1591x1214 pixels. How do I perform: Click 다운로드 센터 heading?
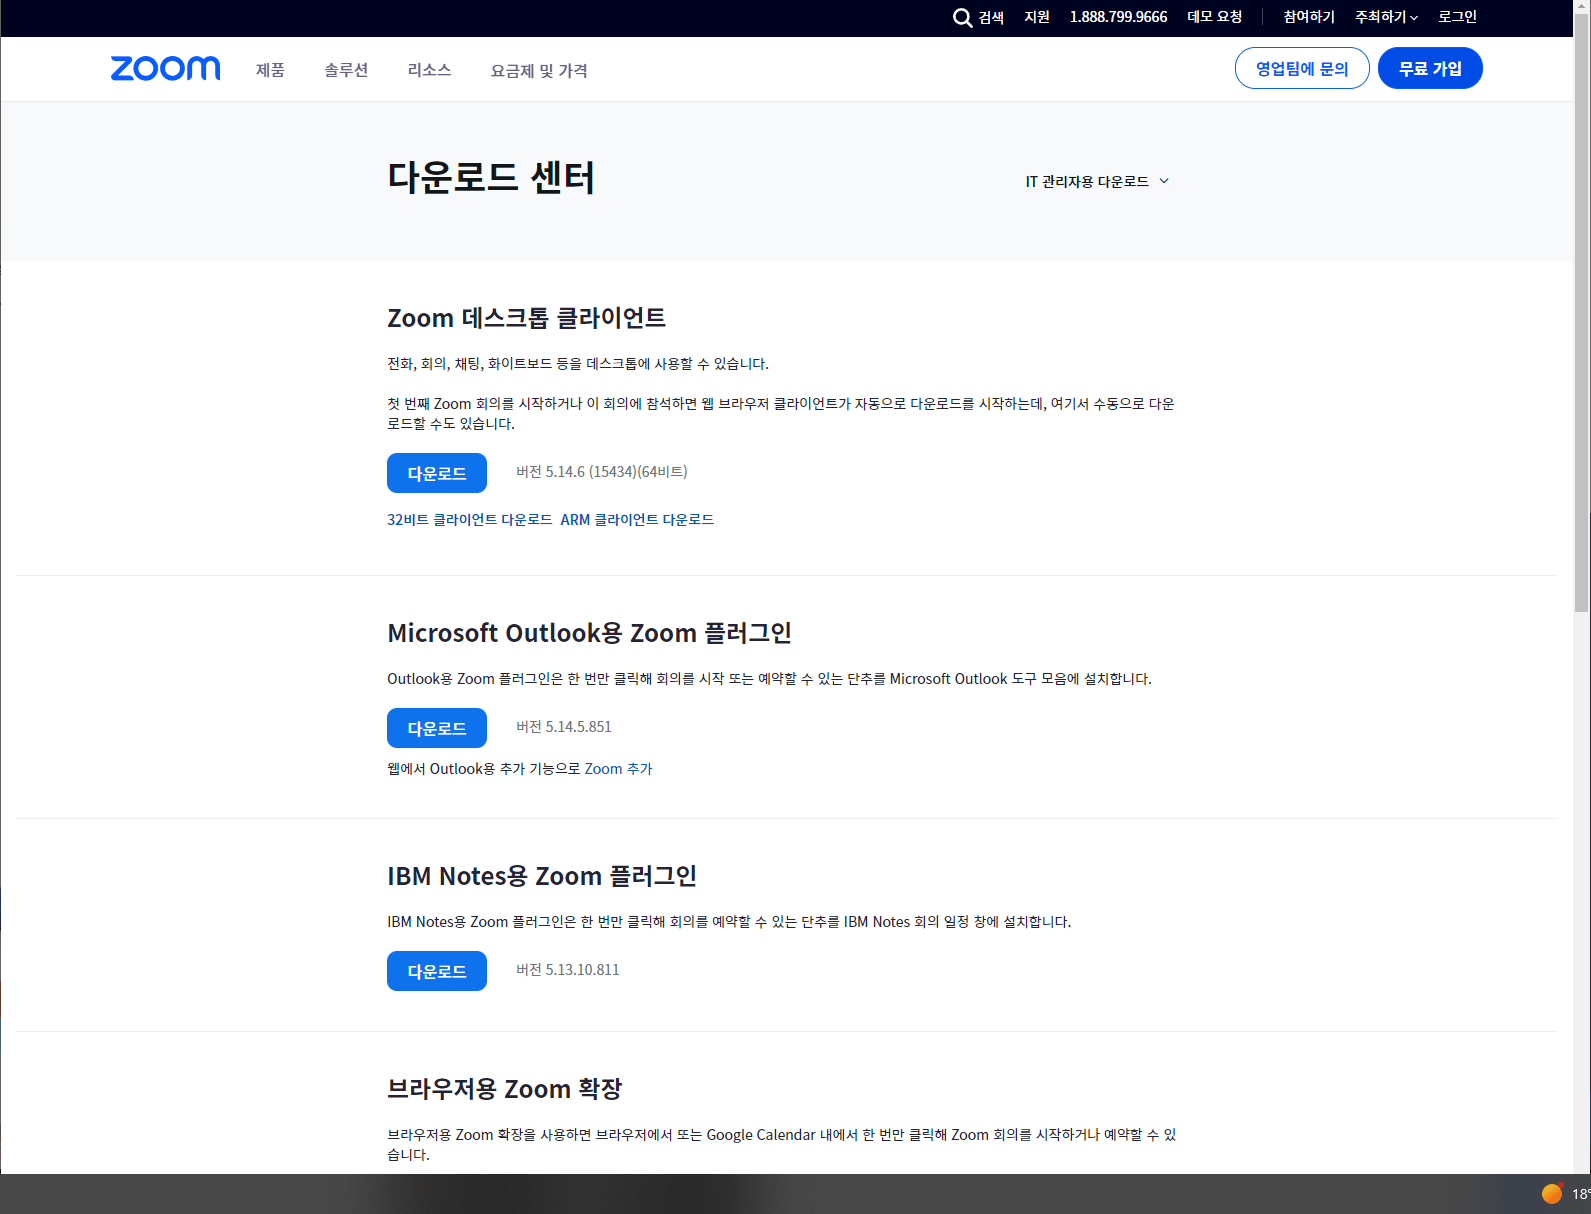pyautogui.click(x=491, y=178)
